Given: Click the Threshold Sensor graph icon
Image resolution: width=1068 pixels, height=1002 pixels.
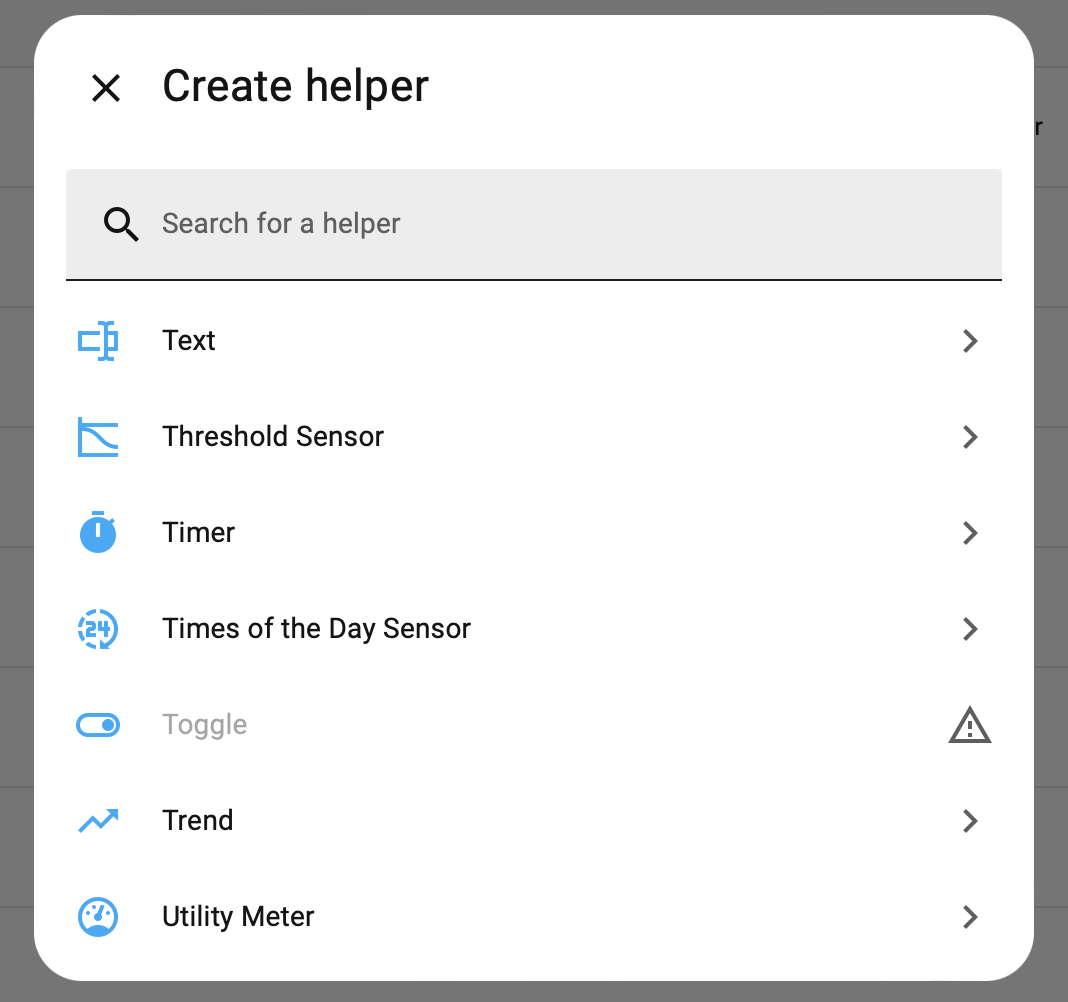Looking at the screenshot, I should click(x=98, y=437).
